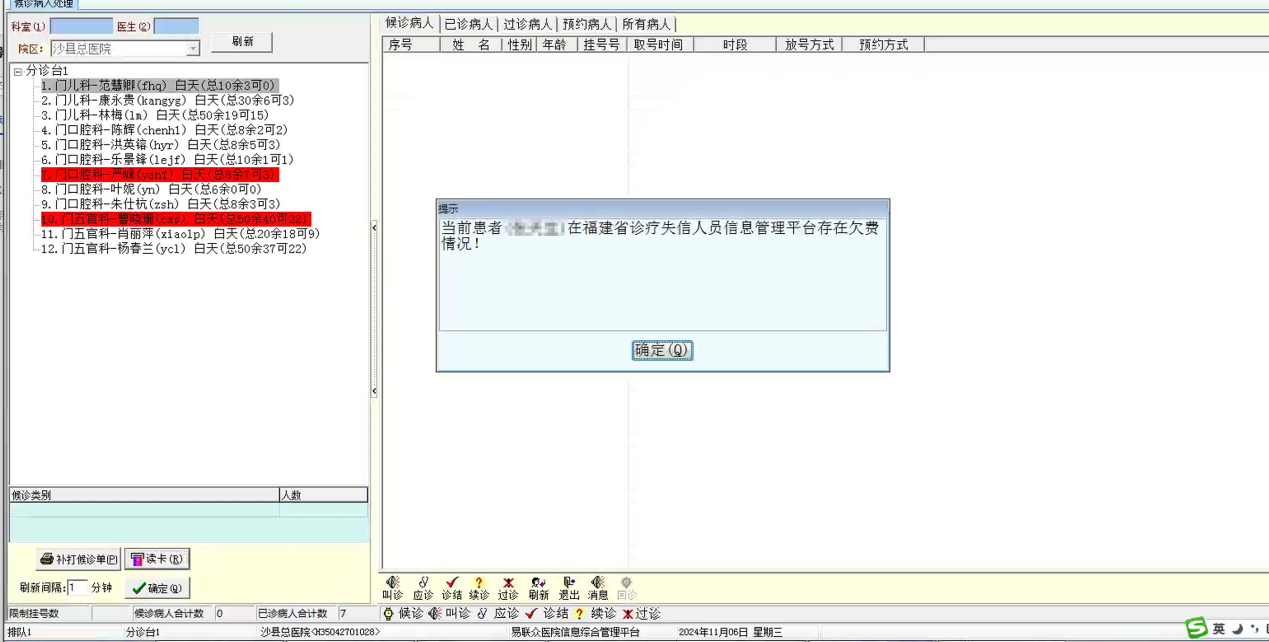Select 门儿科-康永贵(kangyg) tree row
The image size is (1269, 642).
[x=167, y=100]
